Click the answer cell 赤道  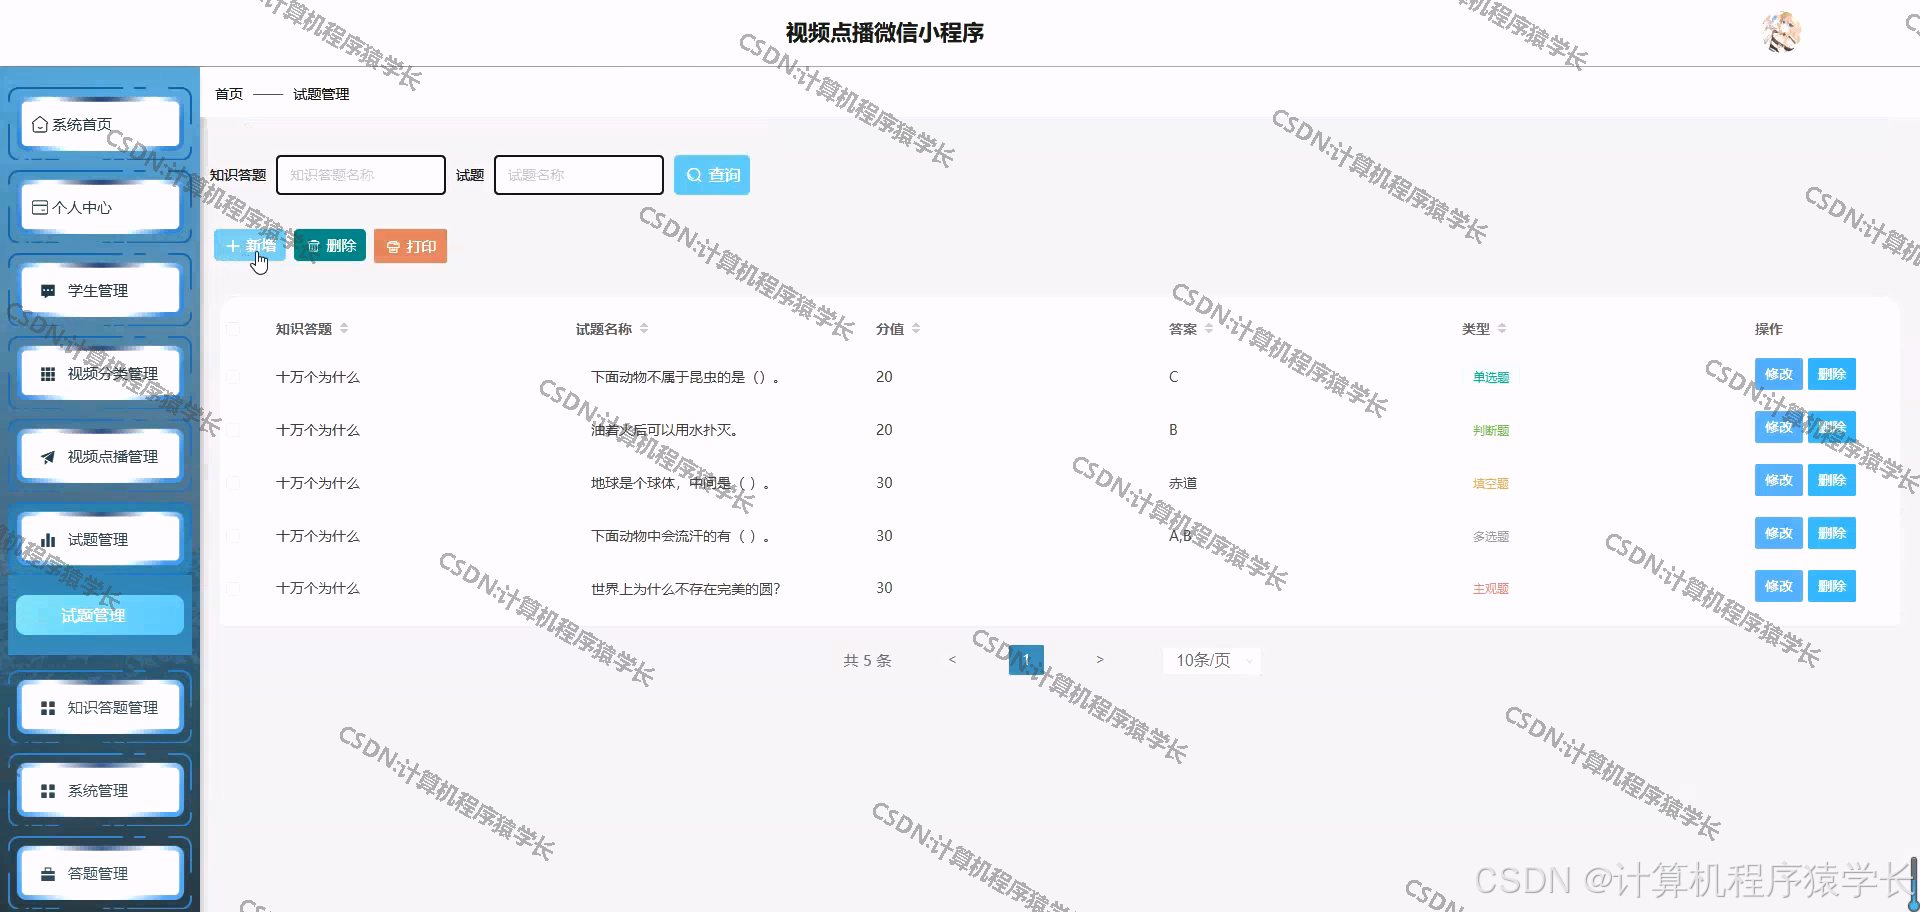[x=1183, y=483]
